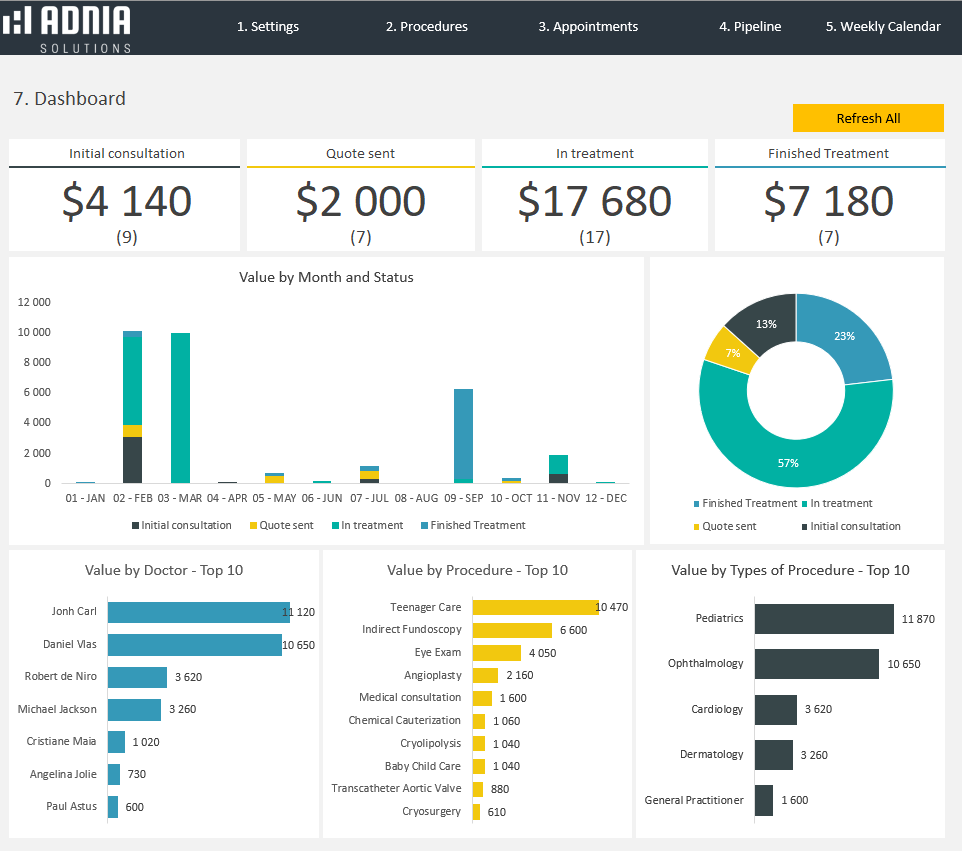
Task: Click the Teenager Care yellow bar
Action: pos(535,607)
